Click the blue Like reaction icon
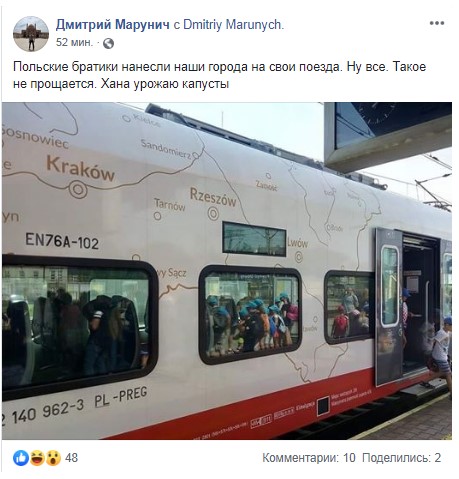The image size is (459, 479). coord(21,458)
